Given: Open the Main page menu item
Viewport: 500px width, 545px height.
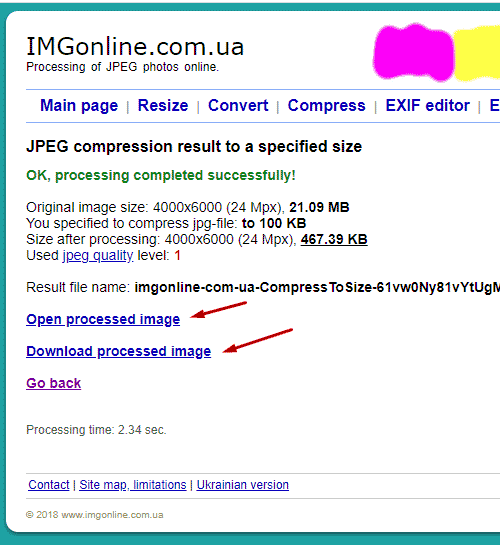Looking at the screenshot, I should [x=79, y=106].
